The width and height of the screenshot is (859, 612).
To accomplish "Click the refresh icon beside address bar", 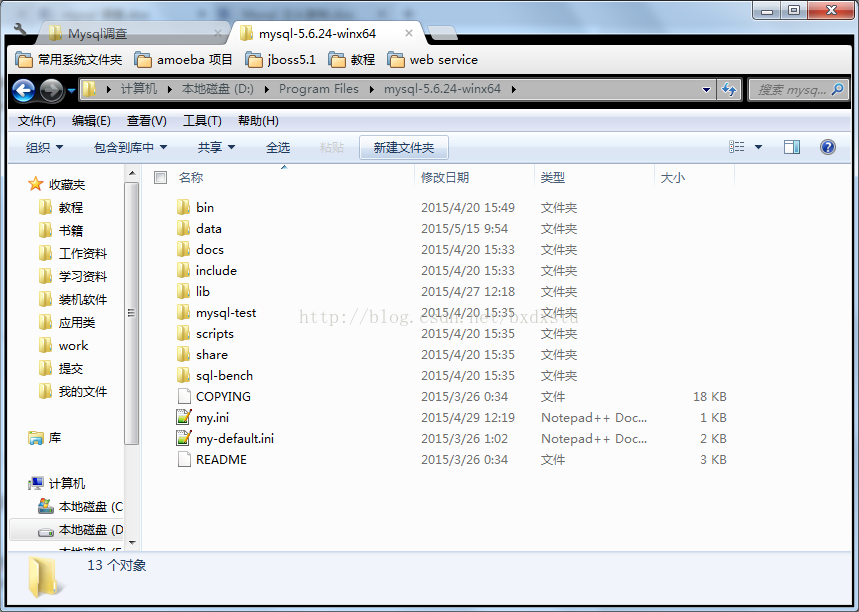I will [x=729, y=89].
